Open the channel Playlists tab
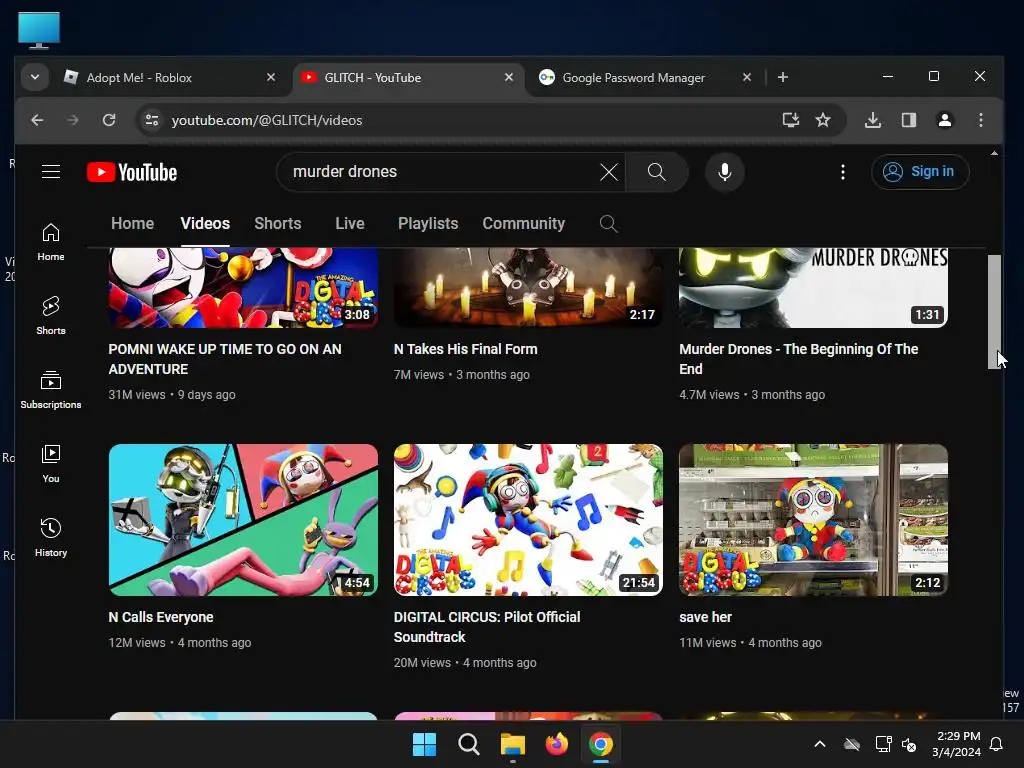Screen dimensions: 1024x768 pos(428,223)
